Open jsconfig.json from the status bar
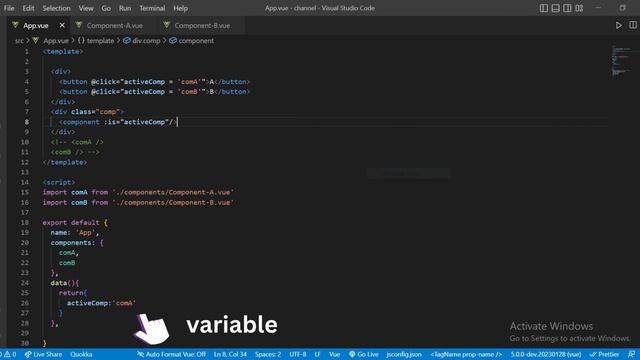Image resolution: width=640 pixels, height=360 pixels. [404, 354]
